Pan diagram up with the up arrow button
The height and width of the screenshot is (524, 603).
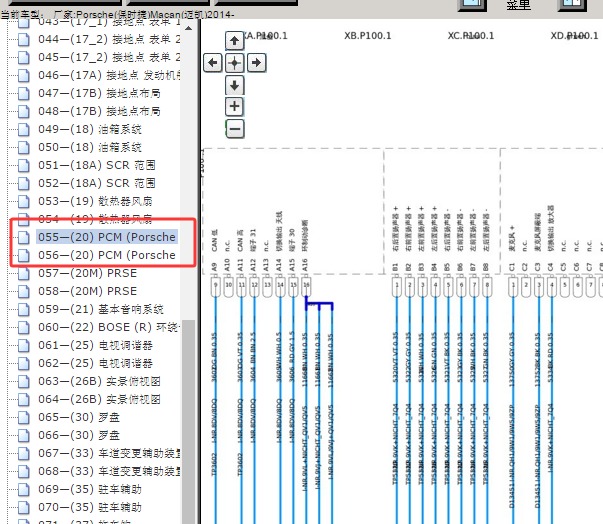click(234, 41)
